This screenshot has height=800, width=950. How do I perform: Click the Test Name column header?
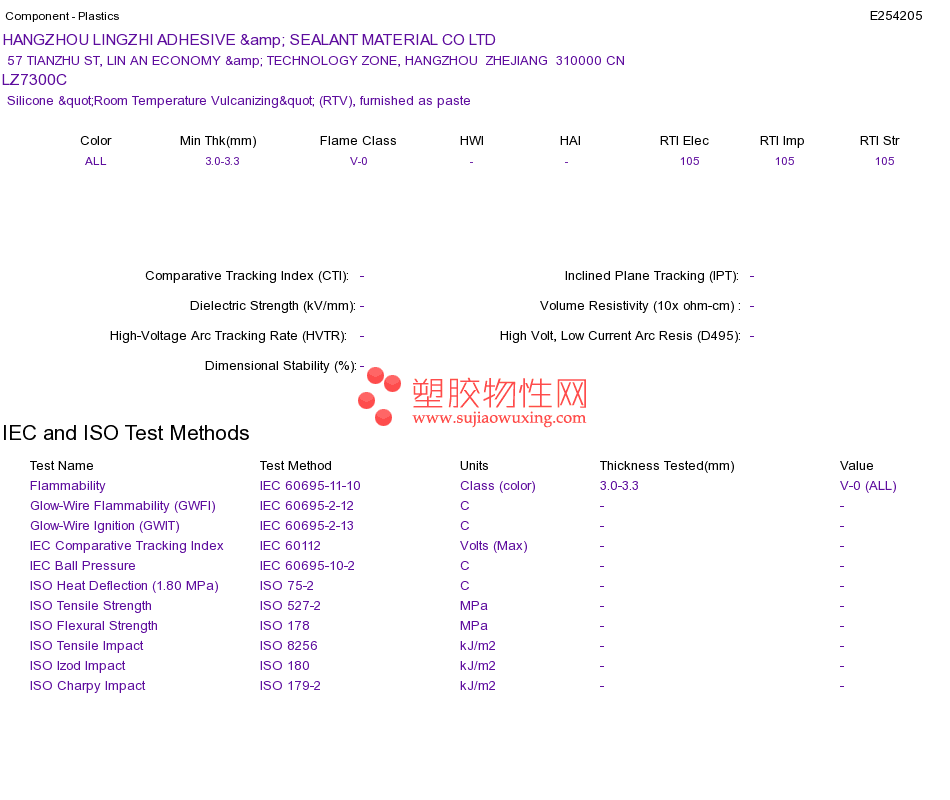[62, 466]
